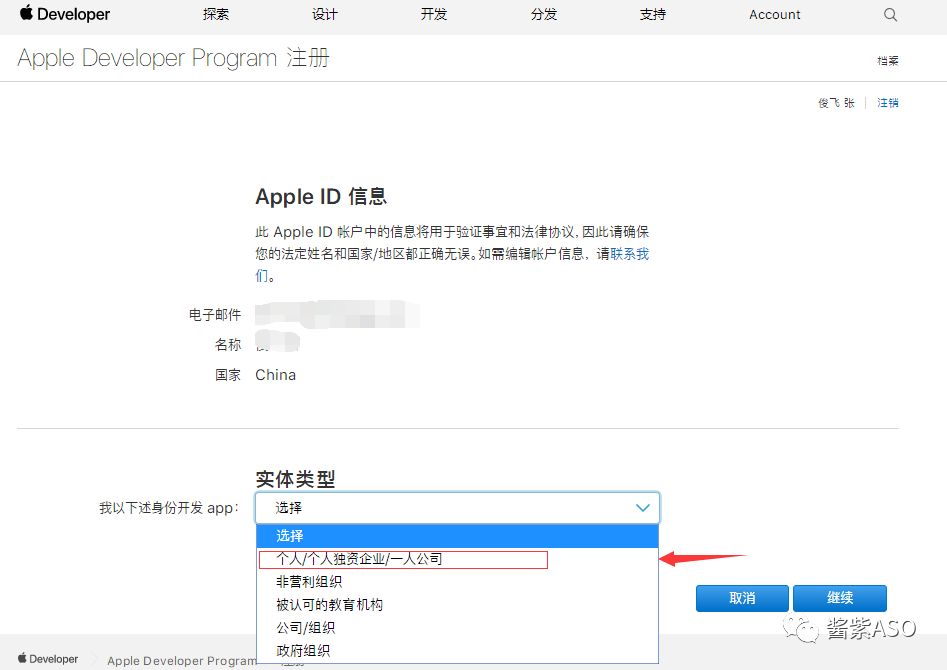Screen dimensions: 947x670
Task: Click the 注销 sign-out link
Action: [888, 103]
